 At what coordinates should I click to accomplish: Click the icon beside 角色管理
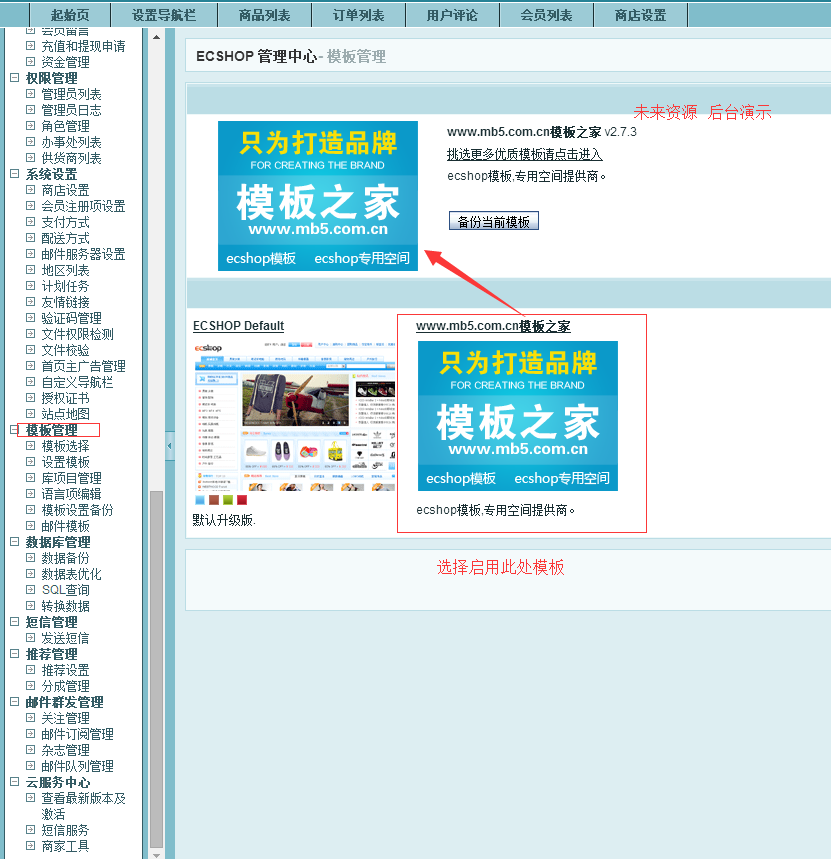tap(31, 125)
